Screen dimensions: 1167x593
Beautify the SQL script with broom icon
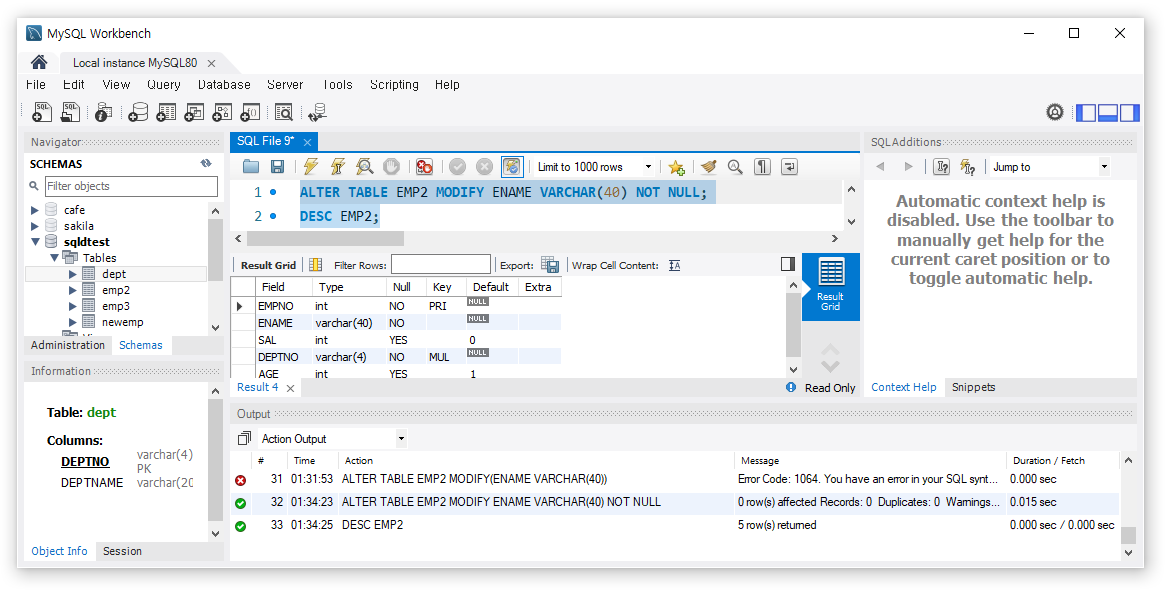click(x=709, y=167)
